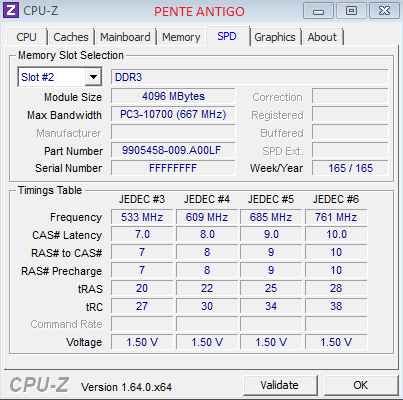This screenshot has width=403, height=400.
Task: Click the empty SPD Ext. field
Action: [350, 150]
